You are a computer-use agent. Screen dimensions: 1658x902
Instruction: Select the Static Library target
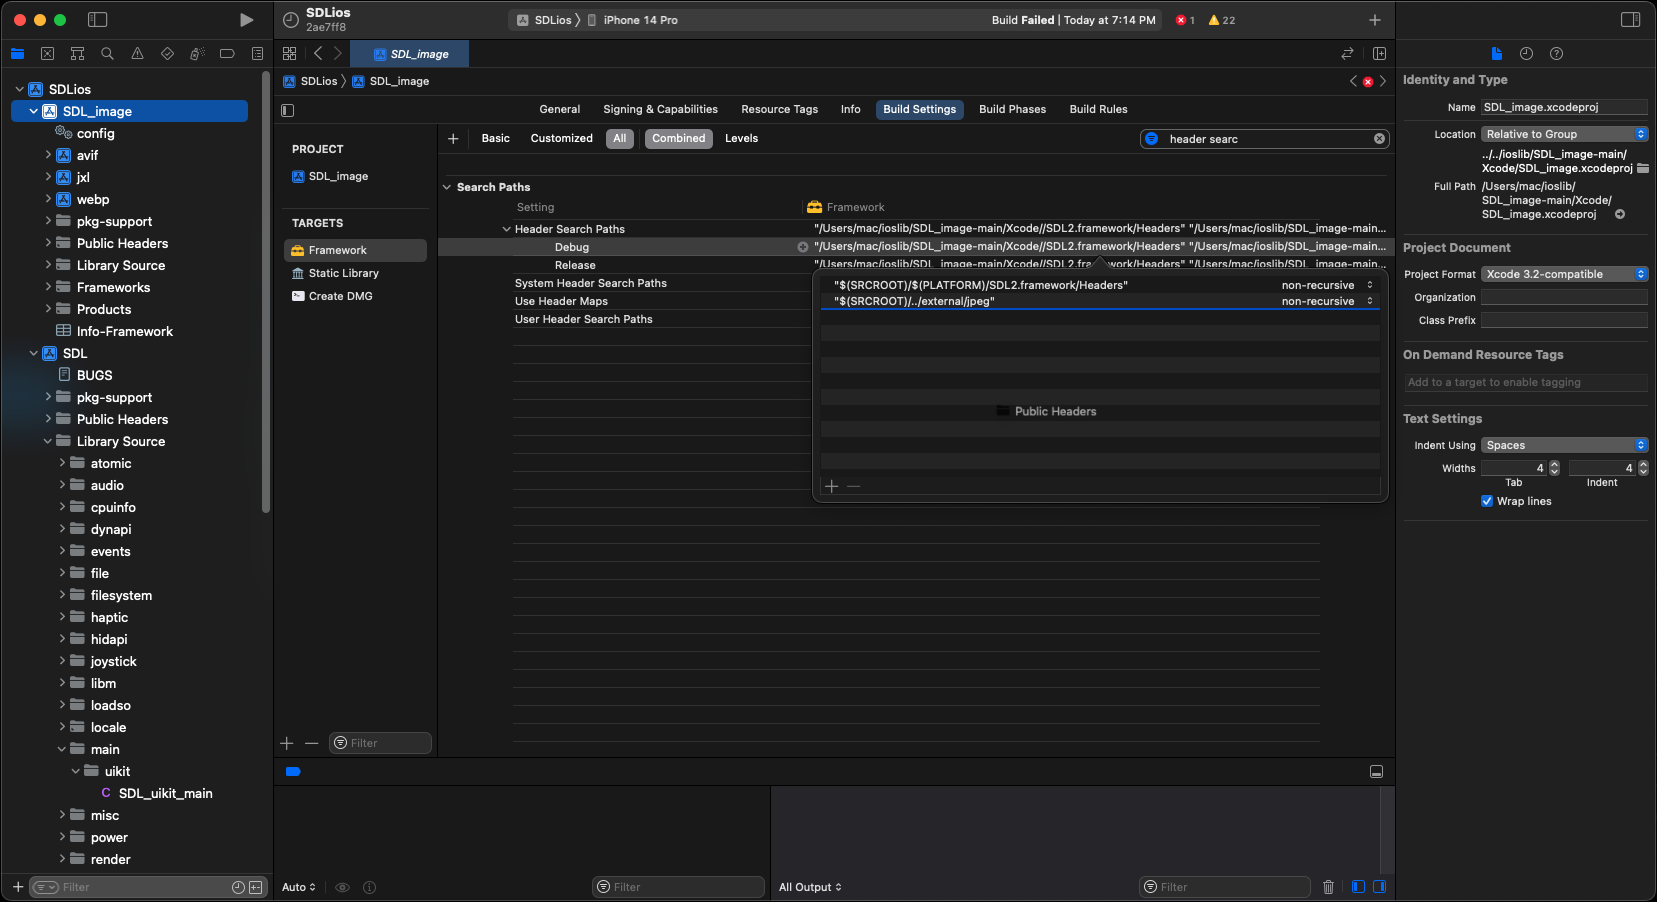pos(343,273)
